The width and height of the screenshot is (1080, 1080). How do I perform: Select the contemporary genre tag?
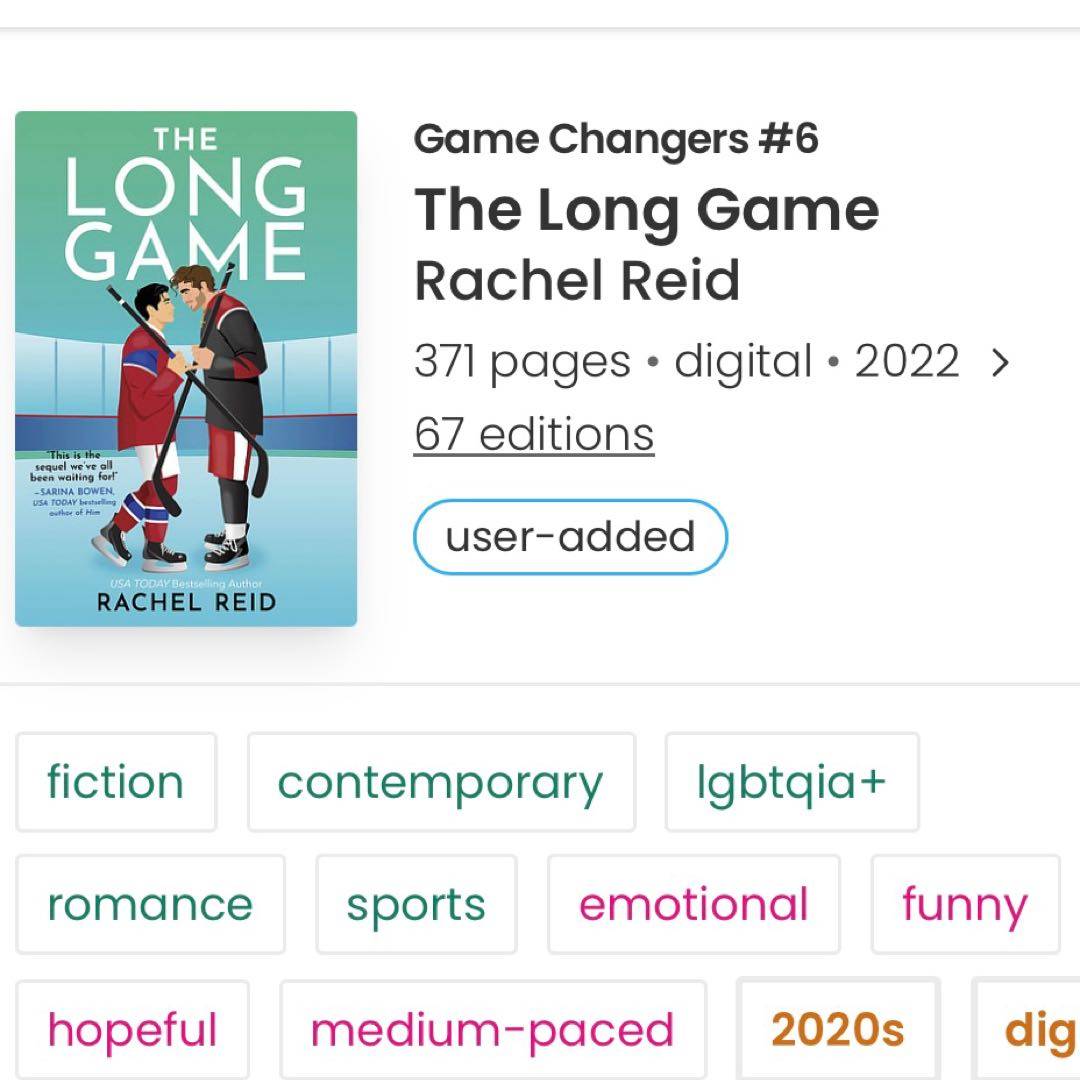tap(441, 782)
